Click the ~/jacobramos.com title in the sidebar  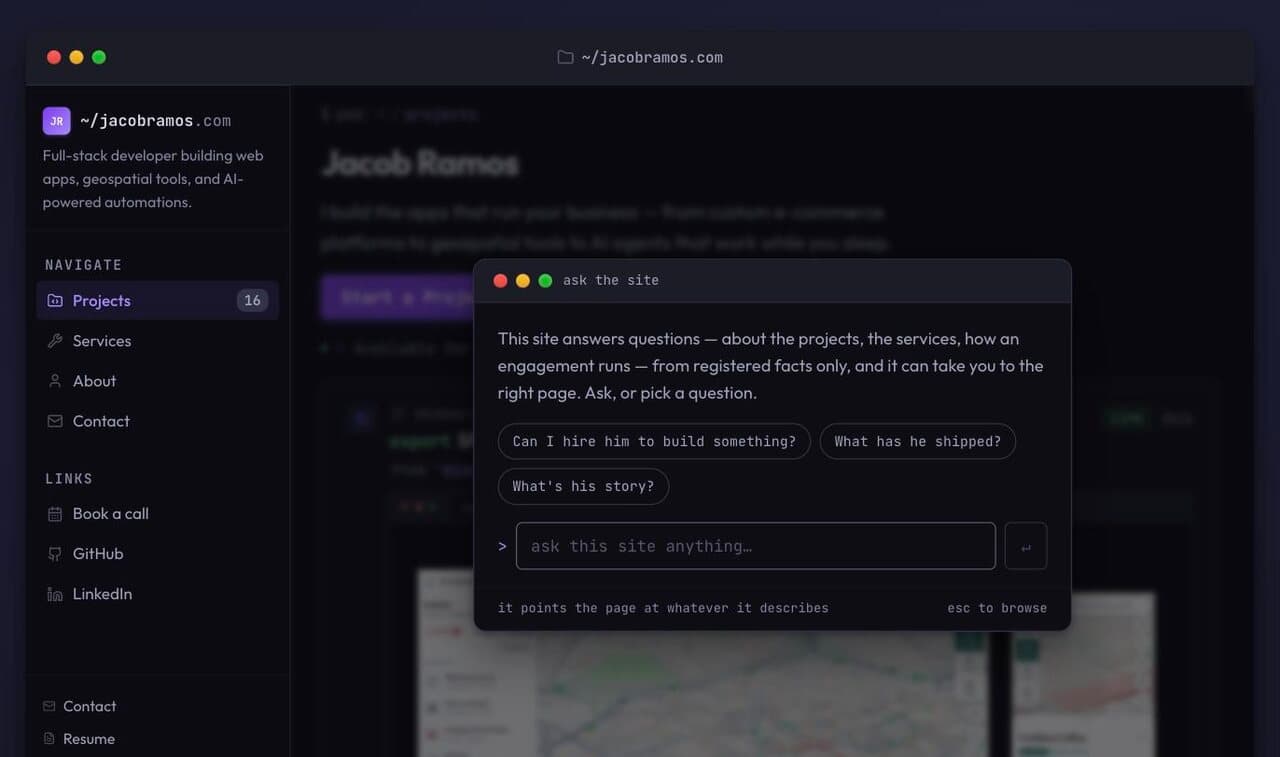tap(156, 121)
